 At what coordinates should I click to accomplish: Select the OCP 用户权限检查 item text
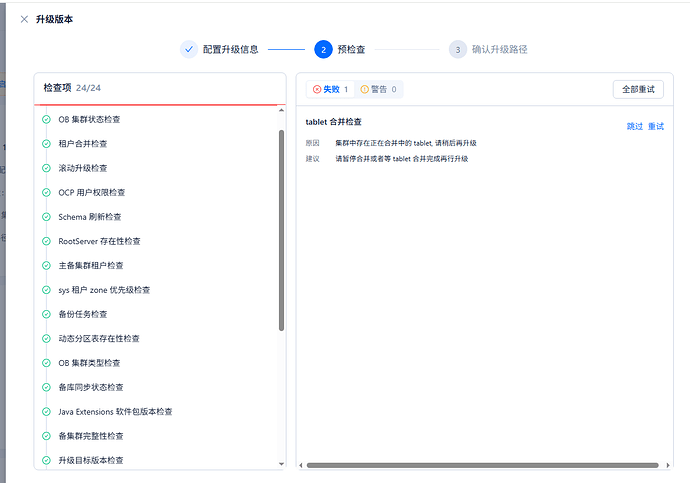[92, 192]
